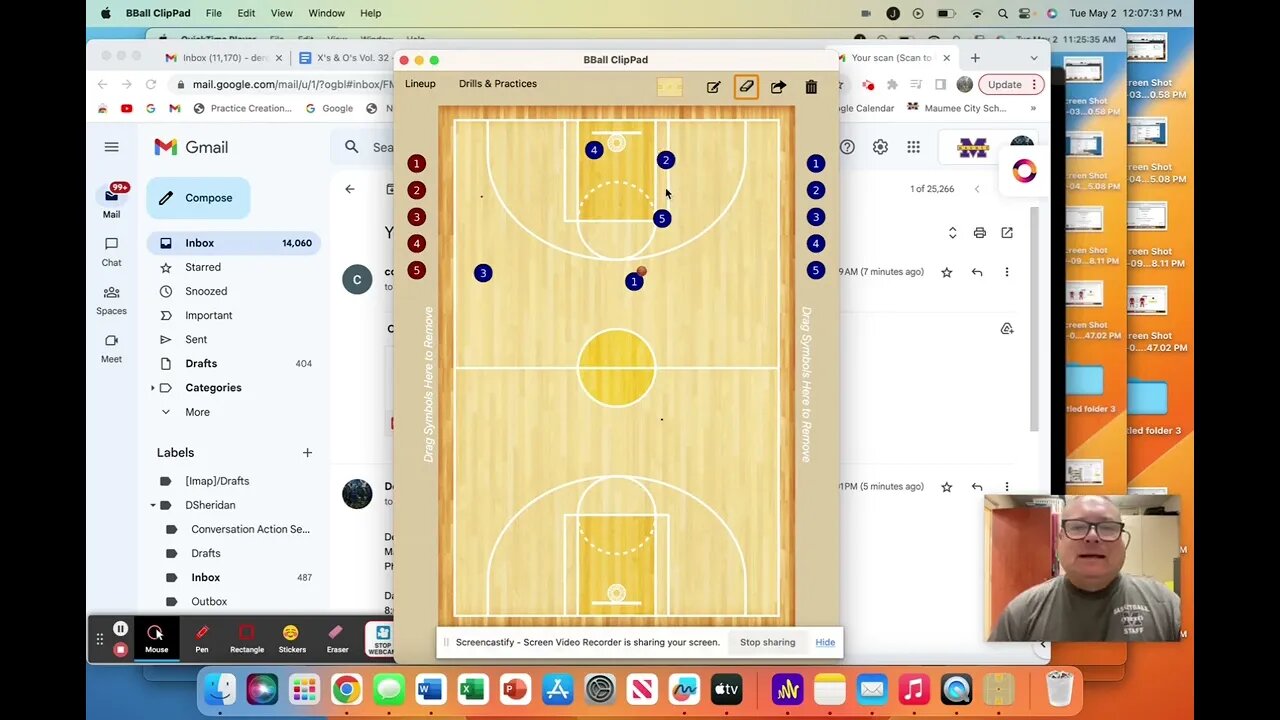Click blue player 3 on the left wing

[483, 273]
